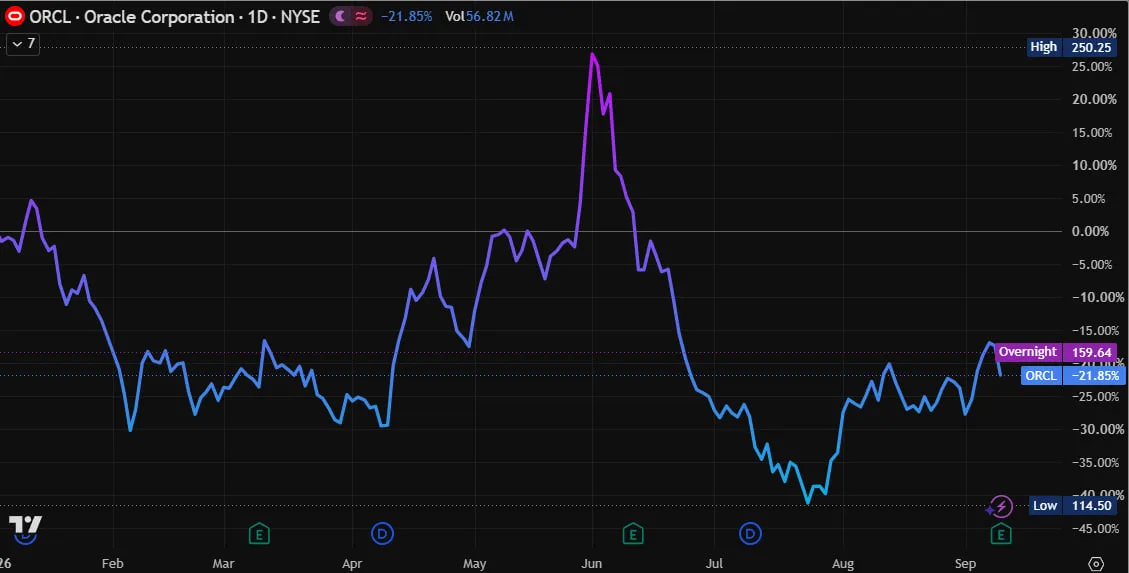Open the dividend marker D near Jul
Screen dimensions: 1129x573
(x=750, y=533)
